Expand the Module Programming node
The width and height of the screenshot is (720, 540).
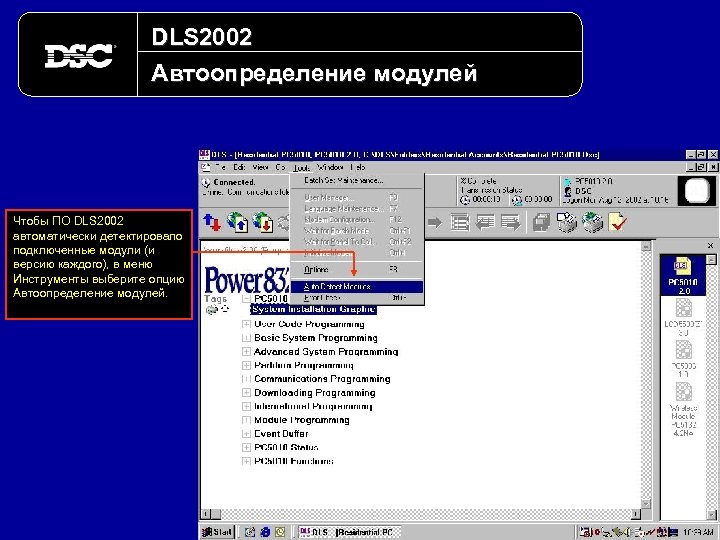pos(247,420)
